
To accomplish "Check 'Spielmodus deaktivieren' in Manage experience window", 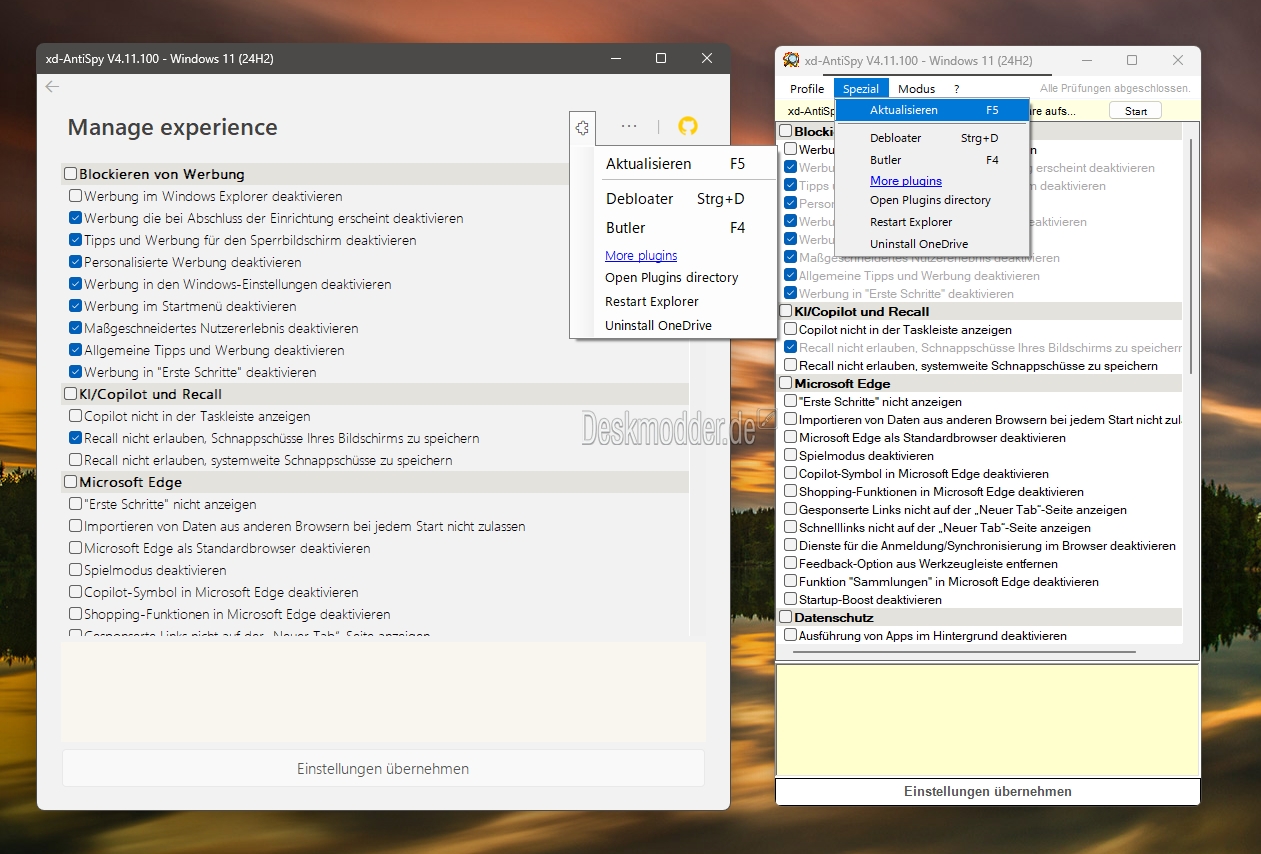I will click(76, 570).
